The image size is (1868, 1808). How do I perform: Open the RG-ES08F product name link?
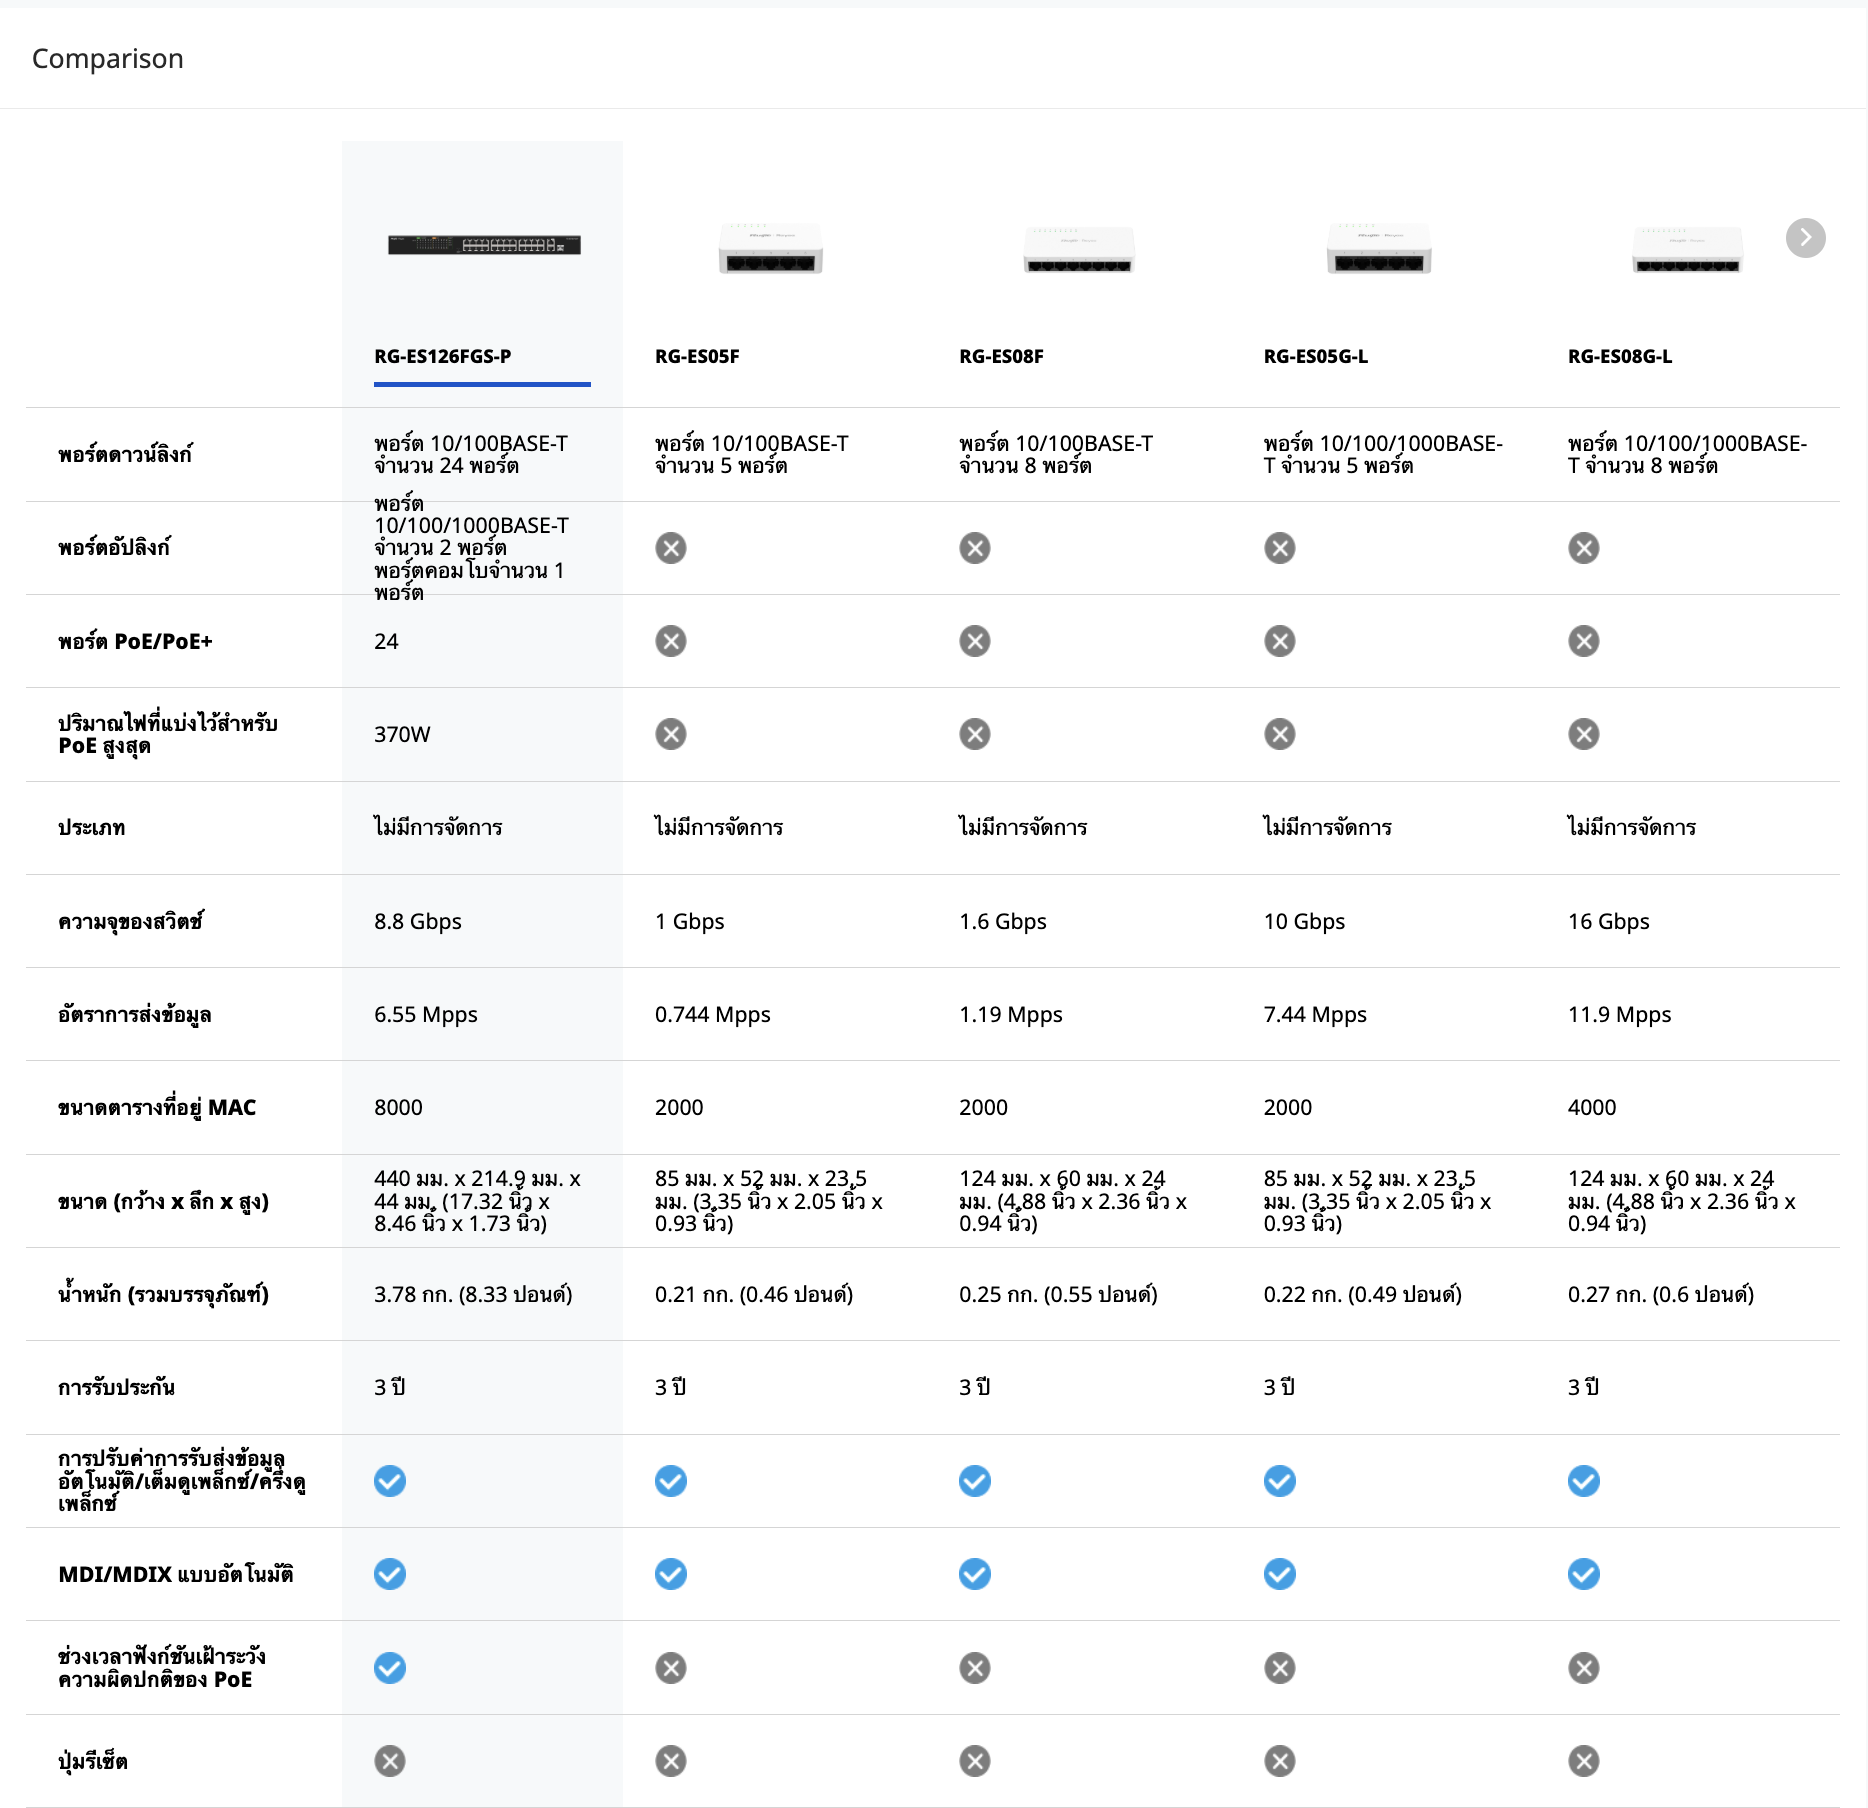[1001, 356]
